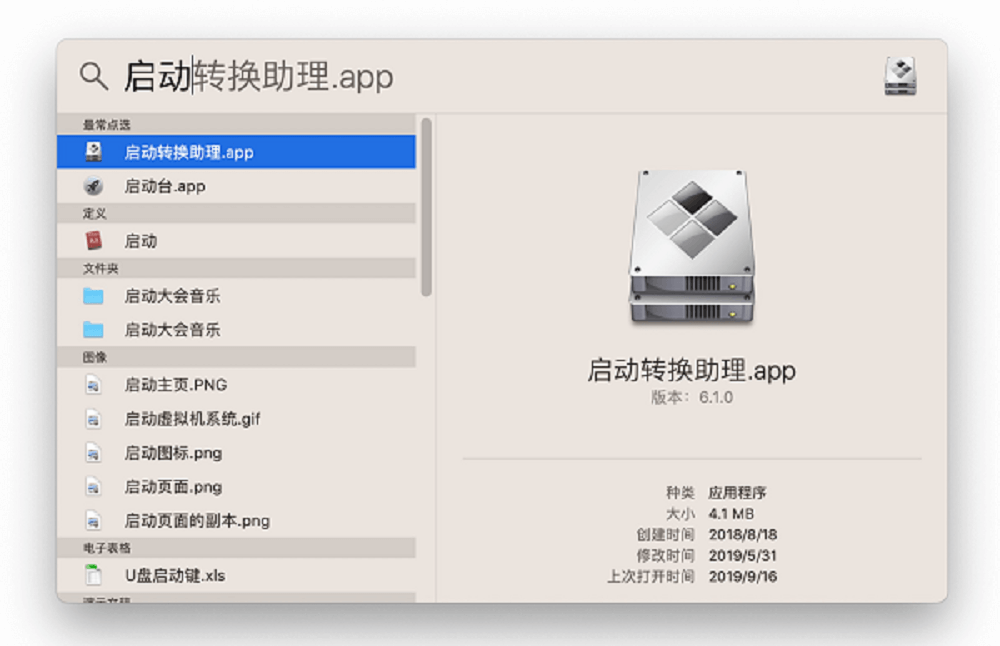The image size is (1000, 646).
Task: Click the magnifying glass search icon
Action: pos(93,75)
